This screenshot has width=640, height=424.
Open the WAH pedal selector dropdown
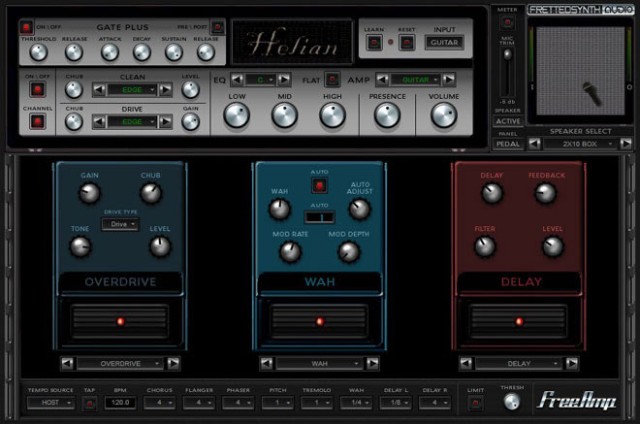pos(320,363)
